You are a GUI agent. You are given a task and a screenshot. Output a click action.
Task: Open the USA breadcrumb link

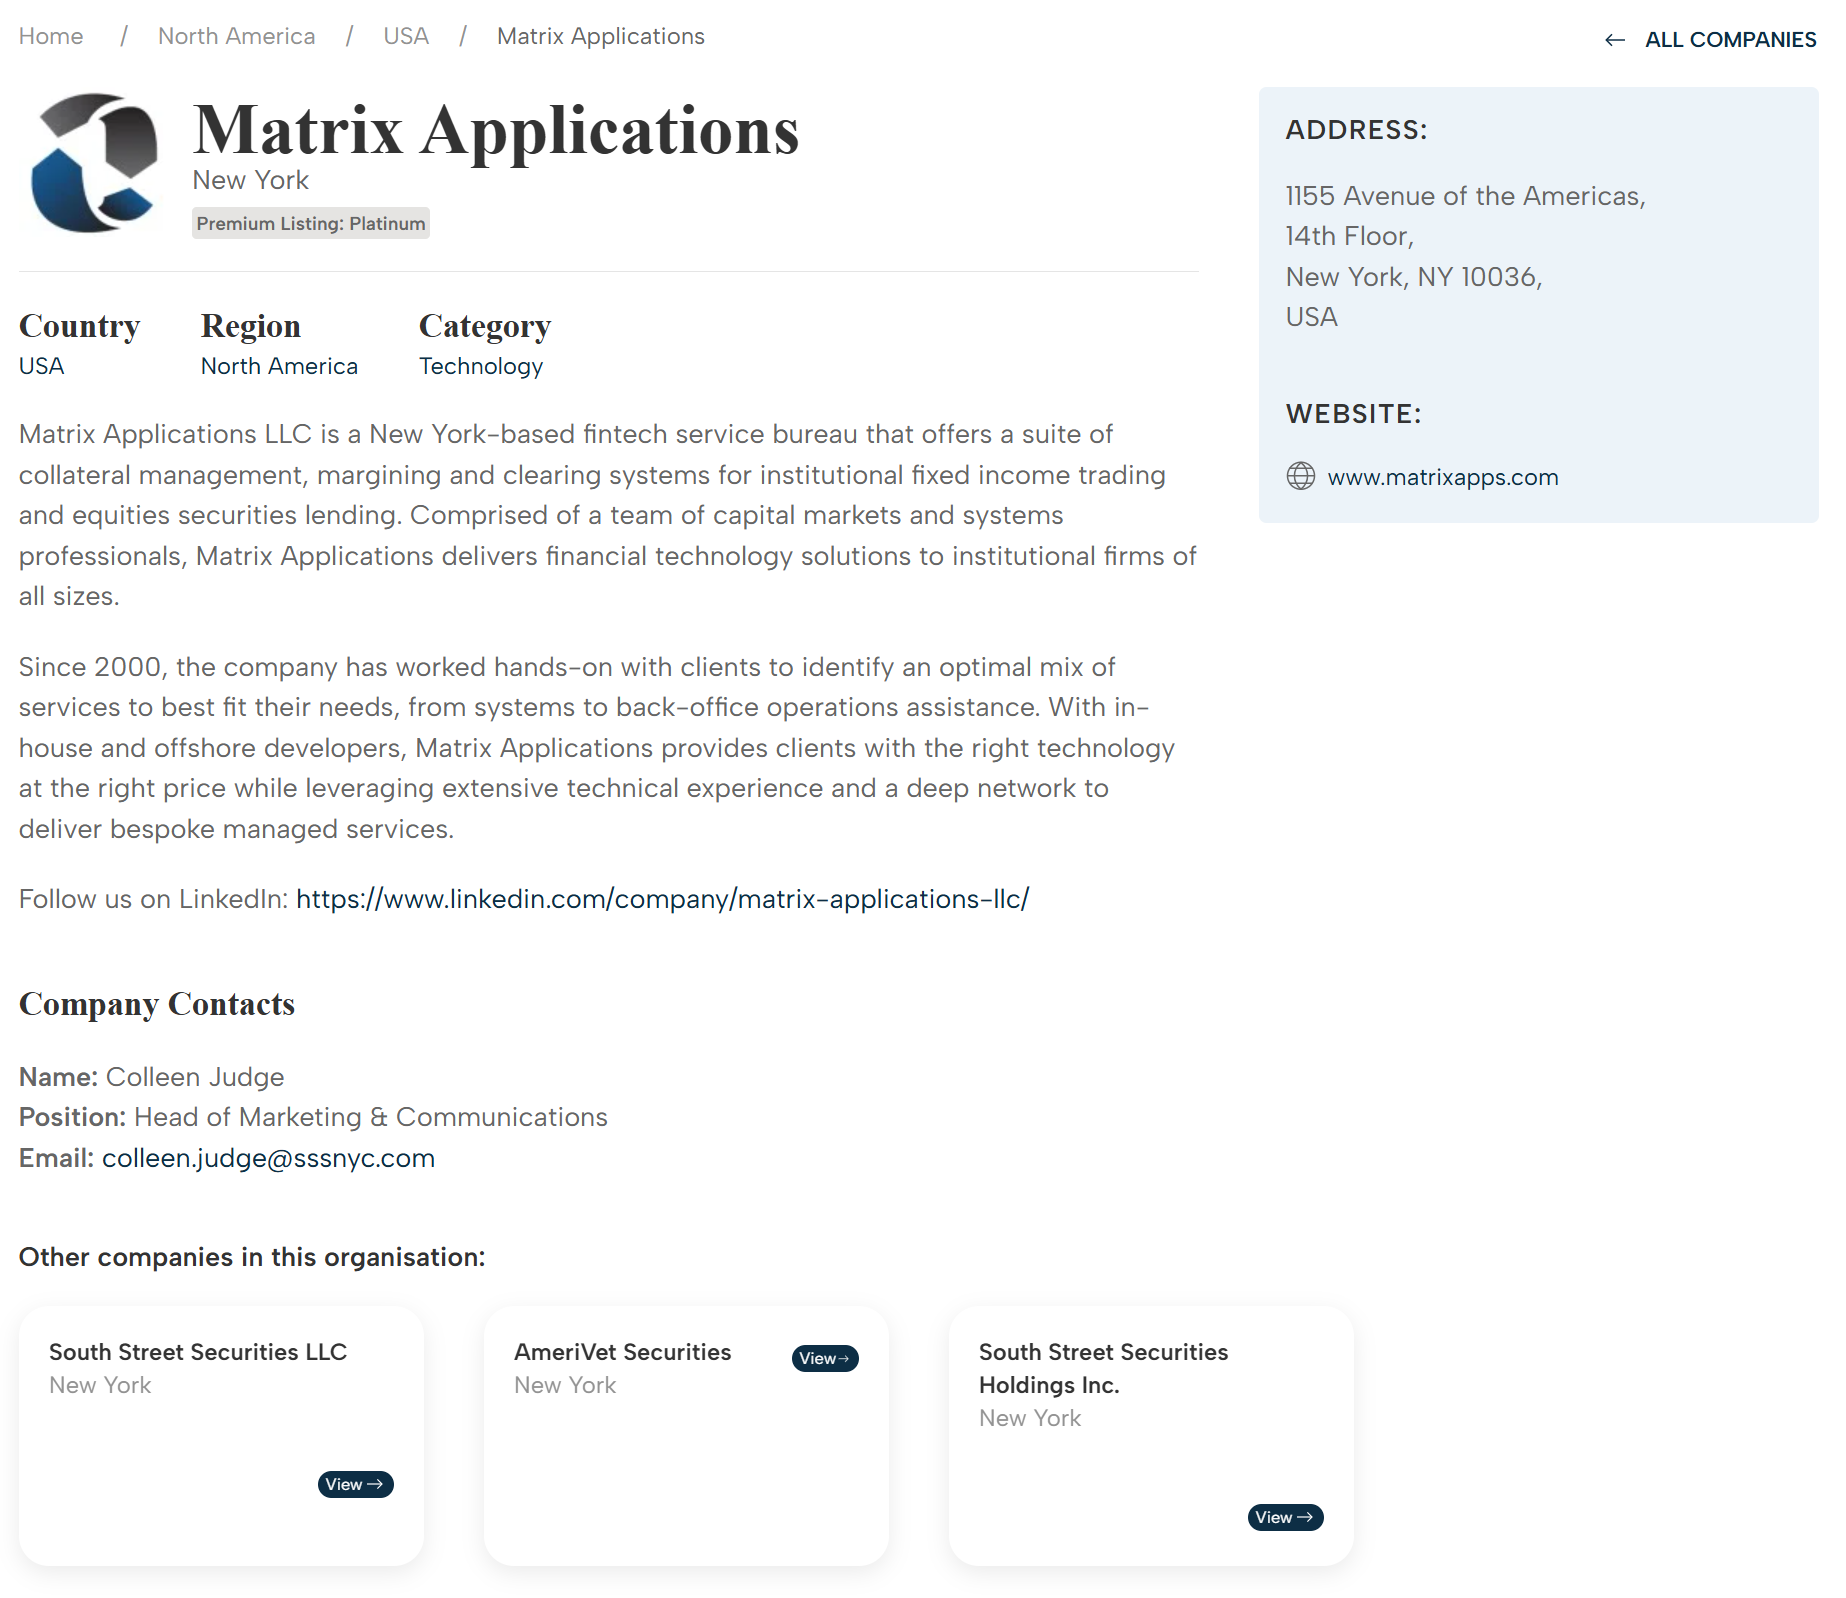tap(405, 36)
